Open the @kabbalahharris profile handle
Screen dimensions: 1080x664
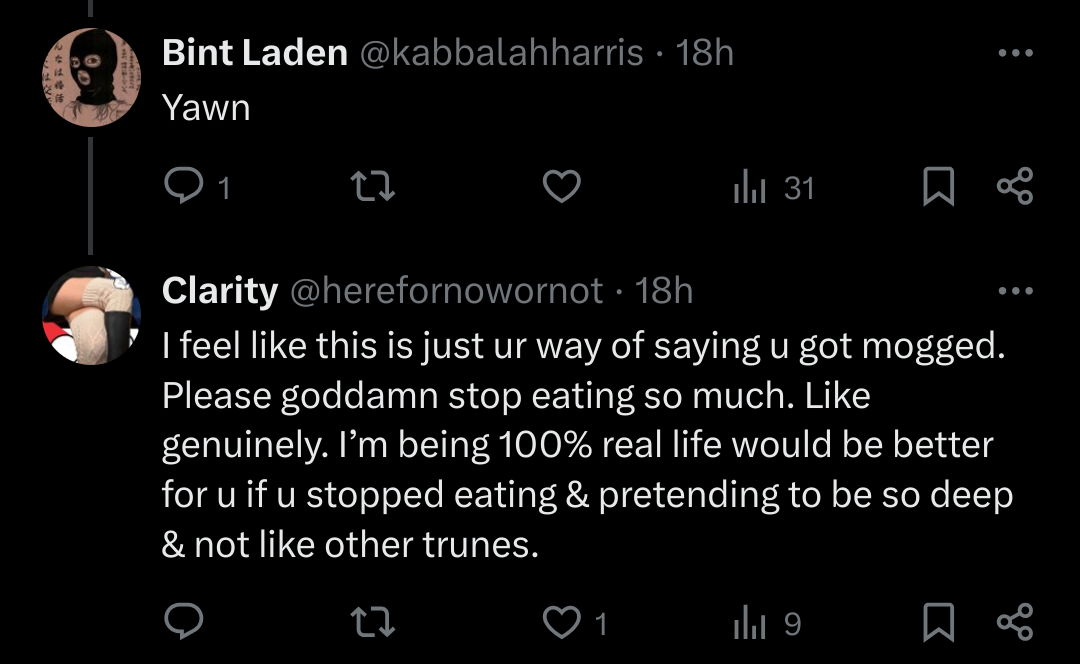(x=501, y=53)
